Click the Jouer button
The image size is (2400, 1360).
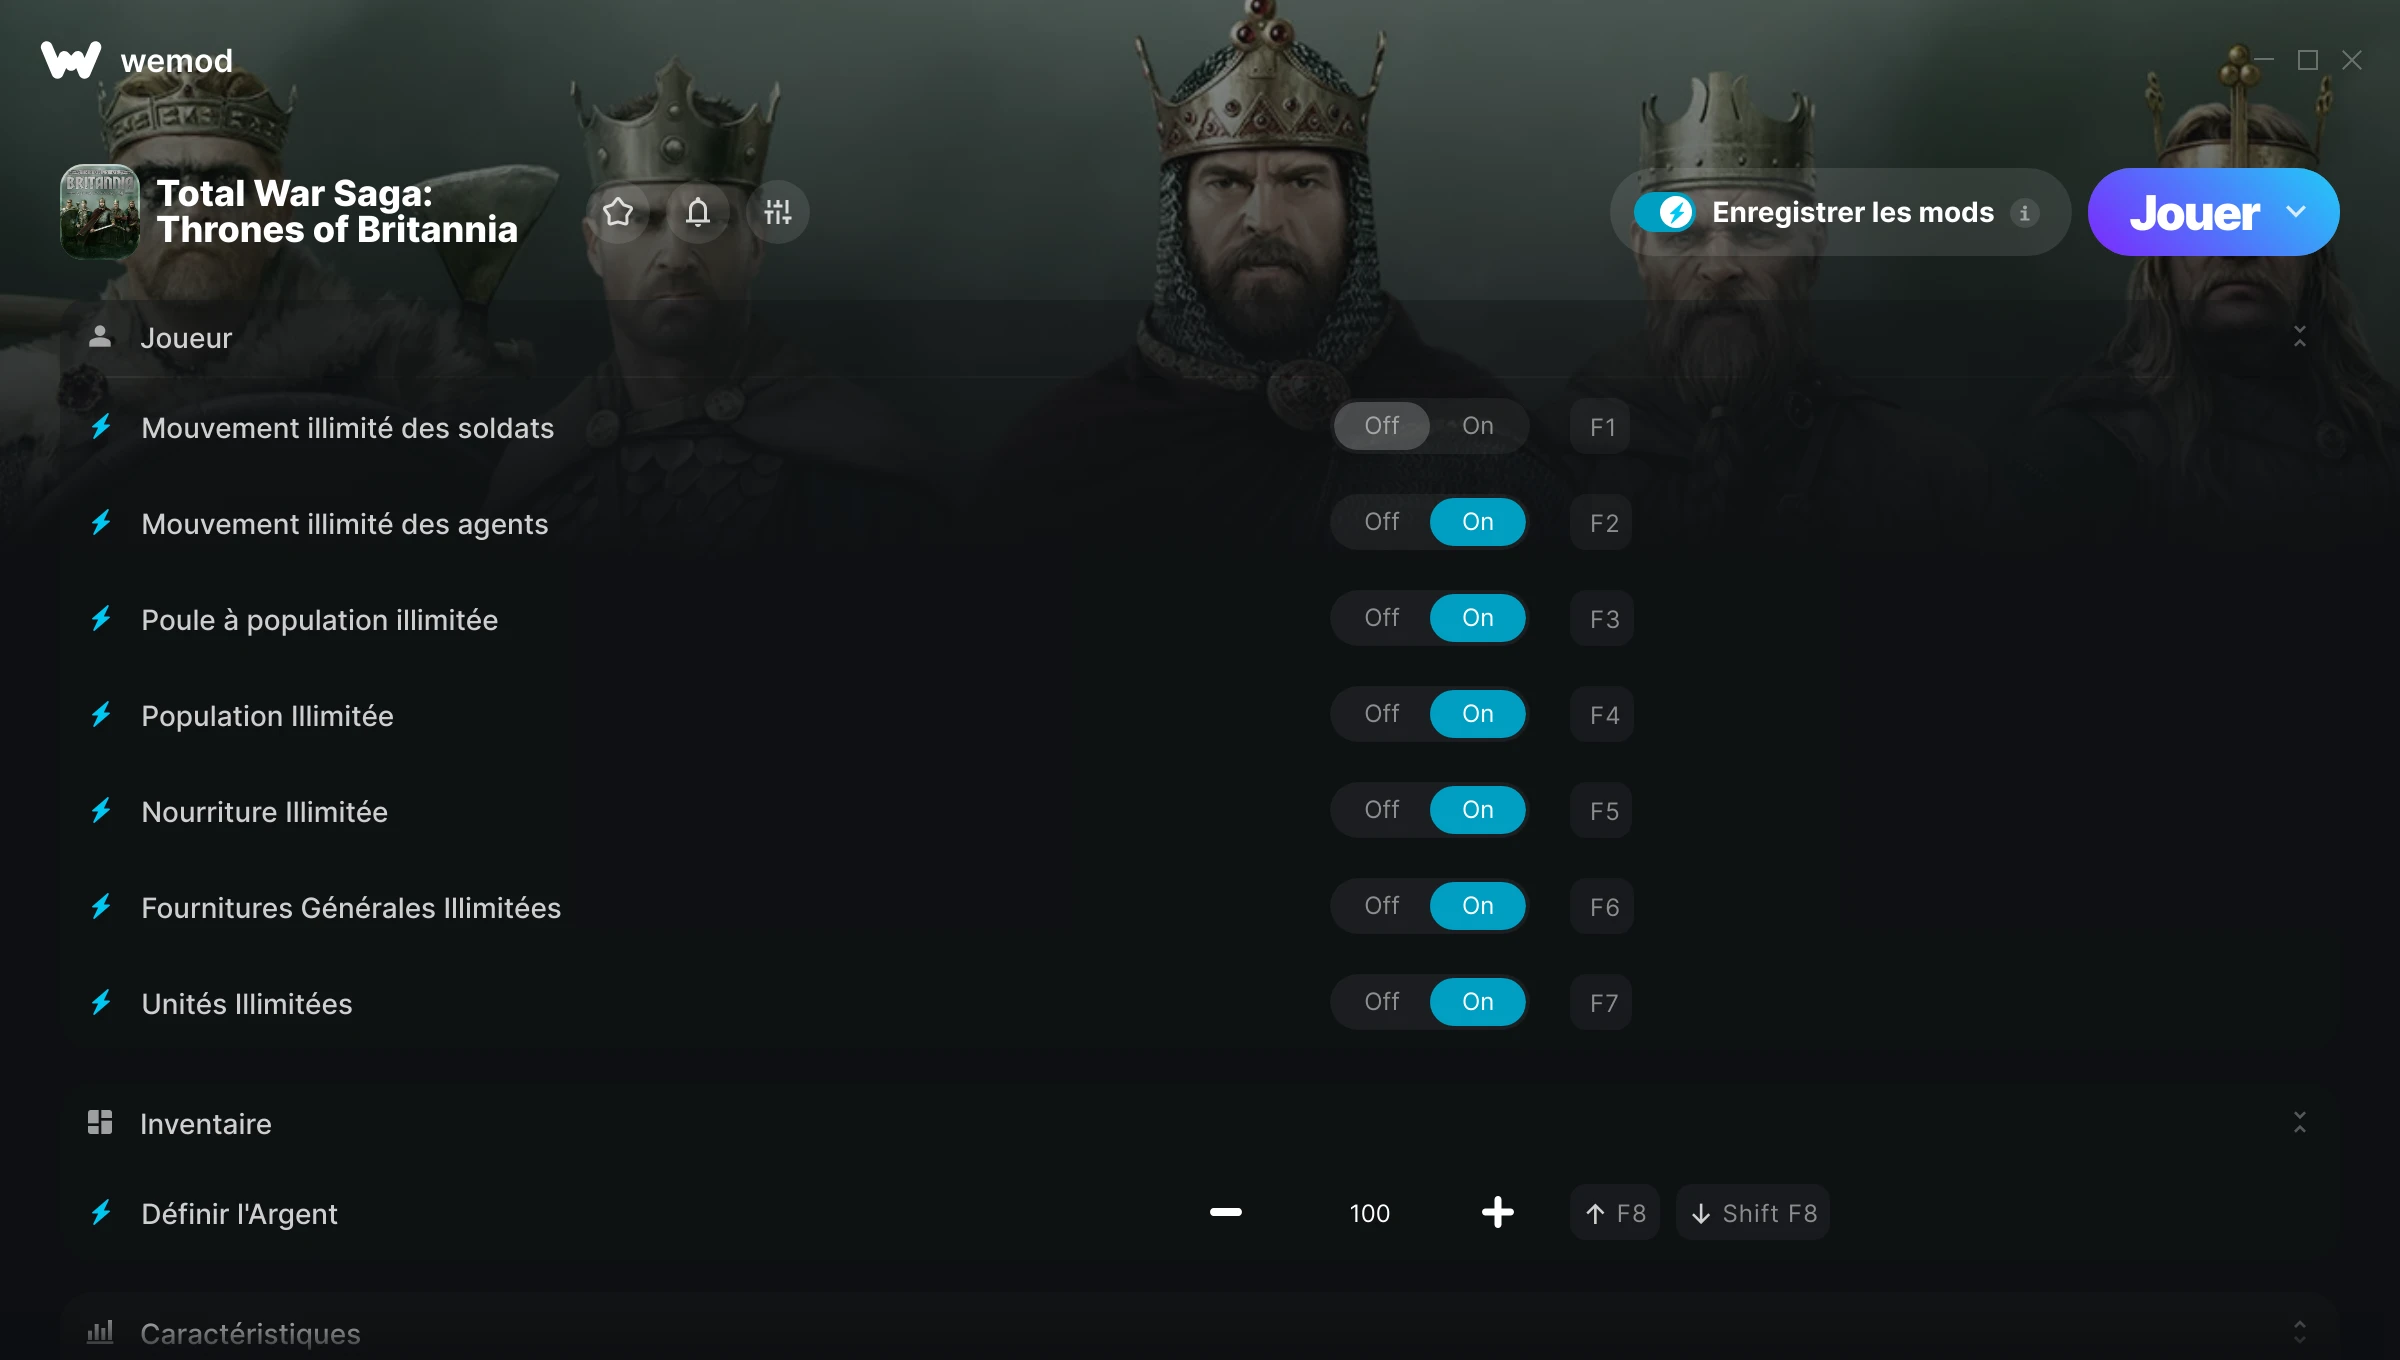[x=2194, y=212]
